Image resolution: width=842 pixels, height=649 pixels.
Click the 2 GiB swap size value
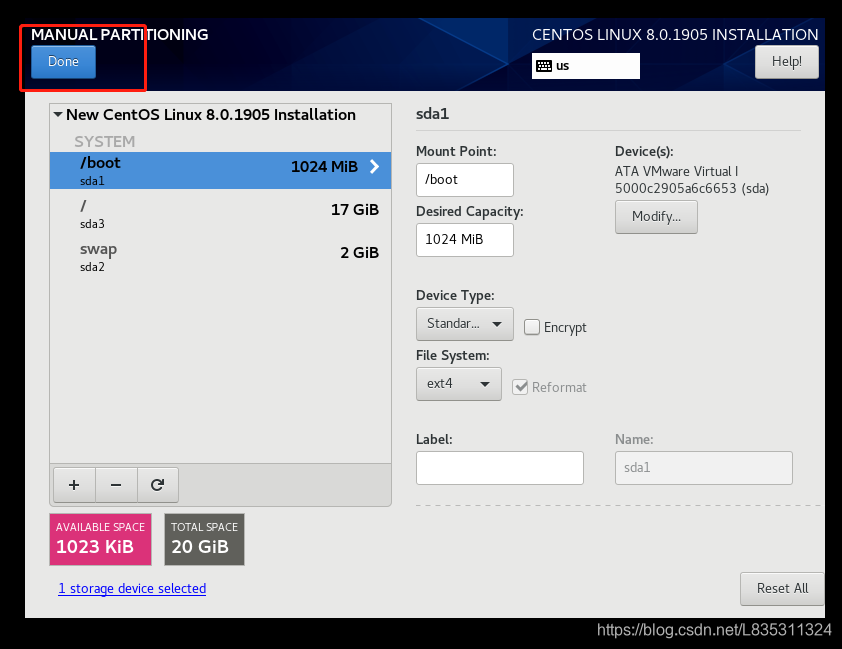point(360,253)
